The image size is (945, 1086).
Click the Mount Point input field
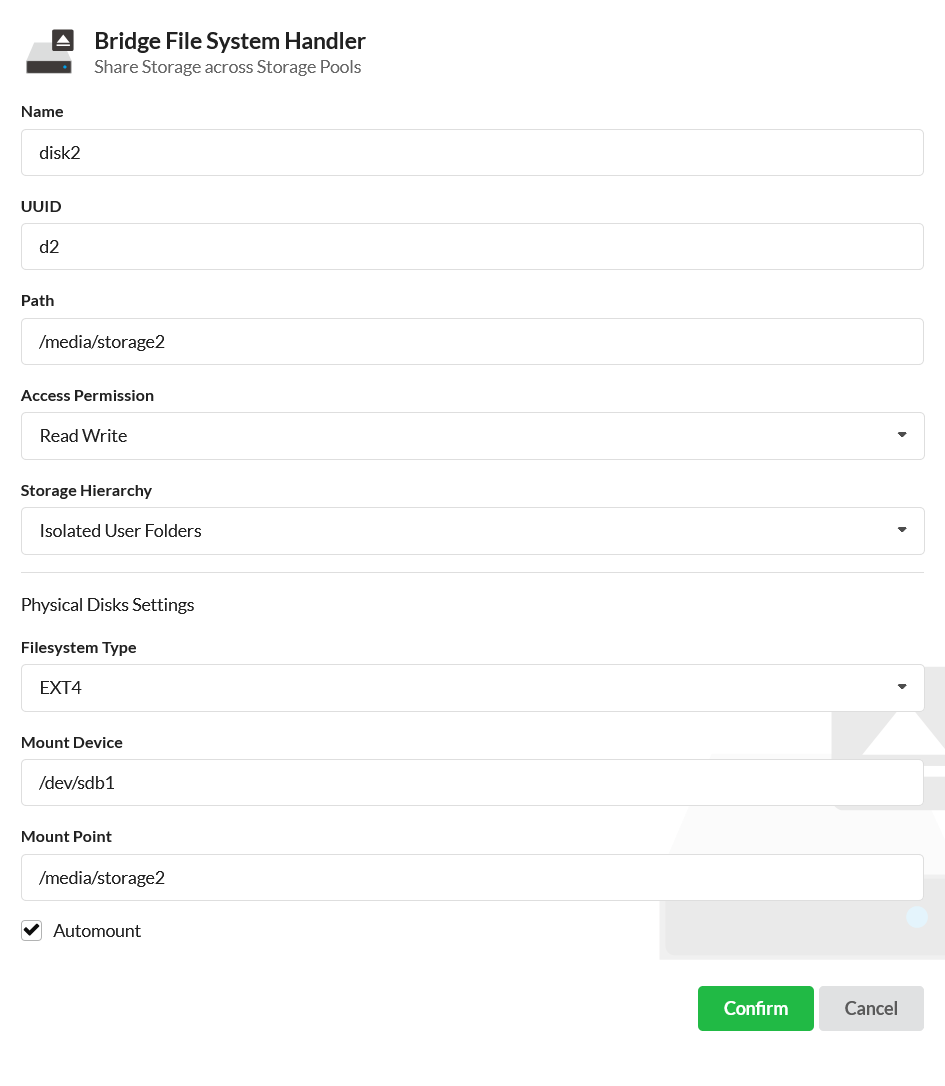click(472, 878)
